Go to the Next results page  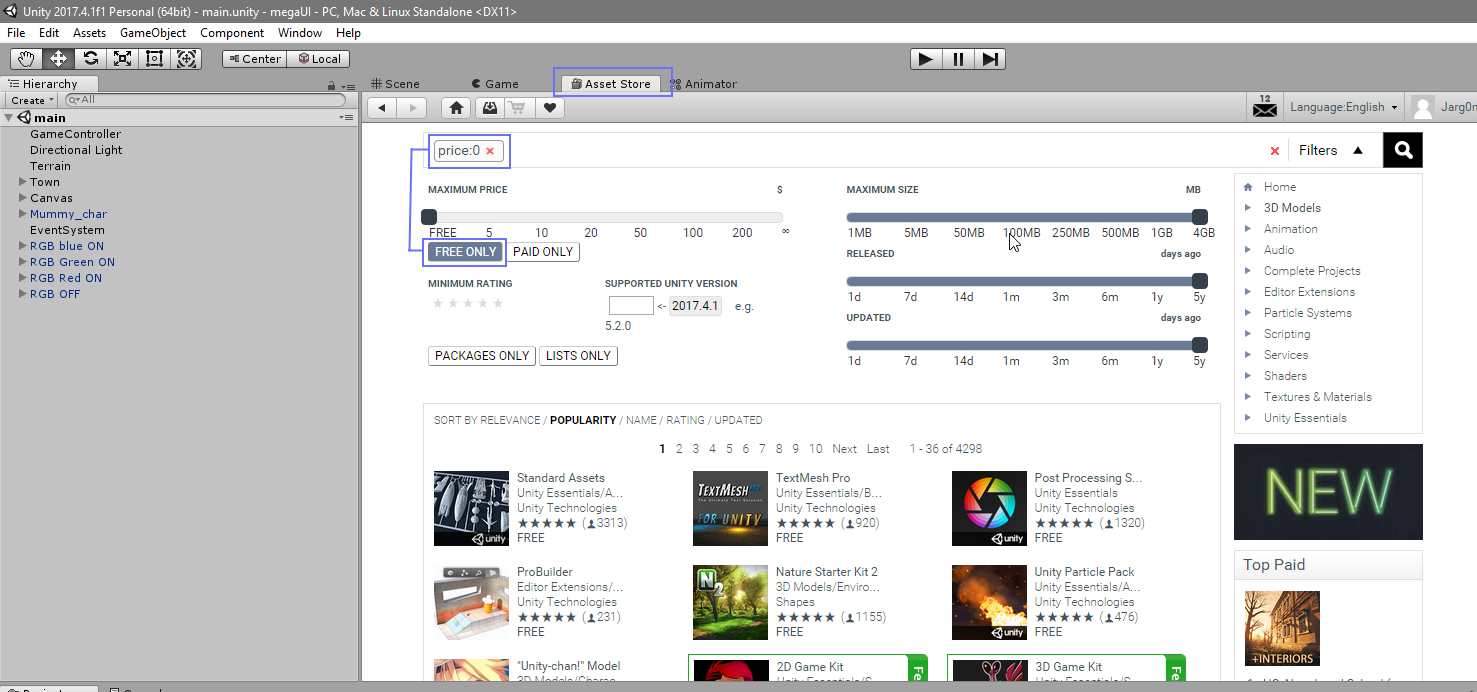(845, 449)
